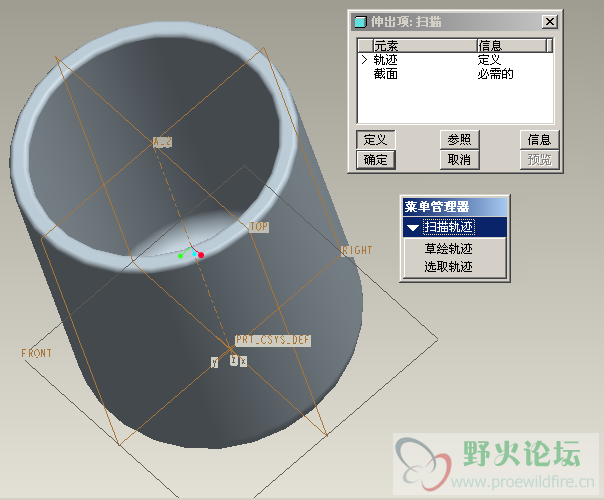The height and width of the screenshot is (500, 604).
Task: Click the sweep dialog title icon
Action: [x=360, y=22]
